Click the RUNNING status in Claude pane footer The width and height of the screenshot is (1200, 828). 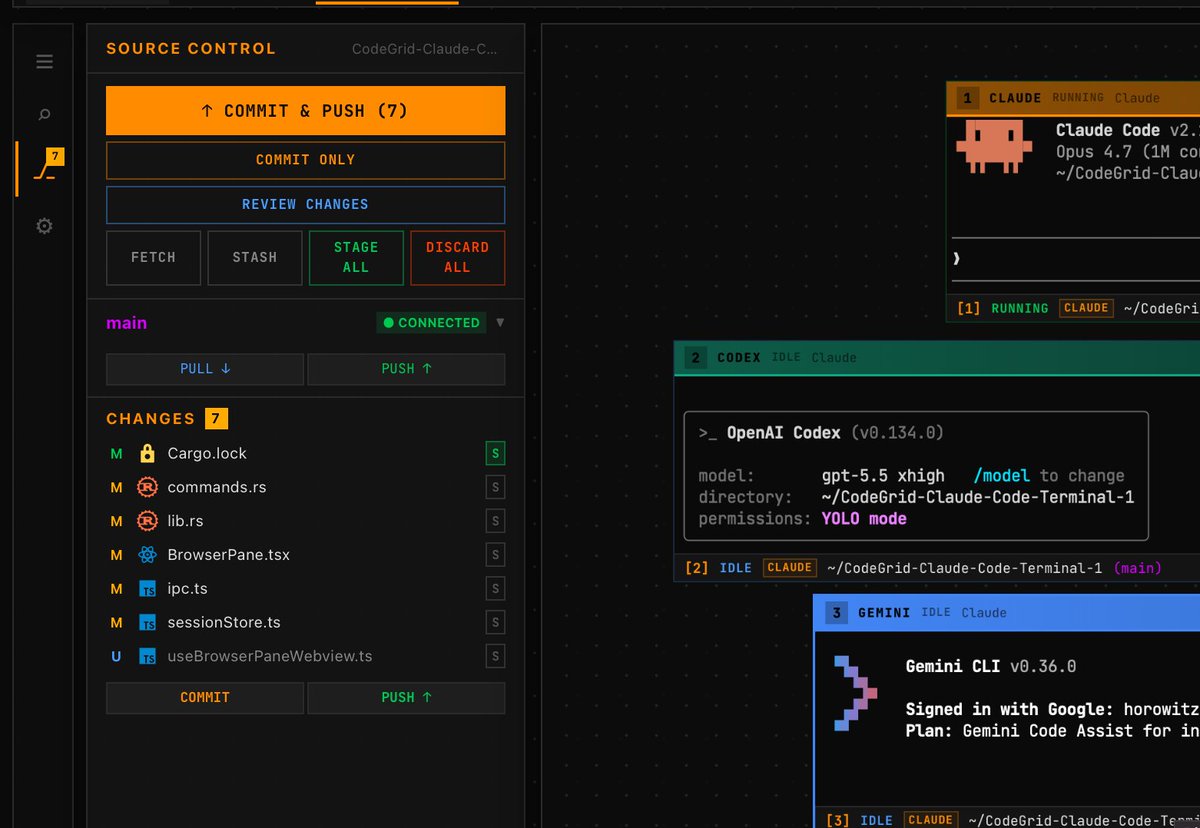1020,308
